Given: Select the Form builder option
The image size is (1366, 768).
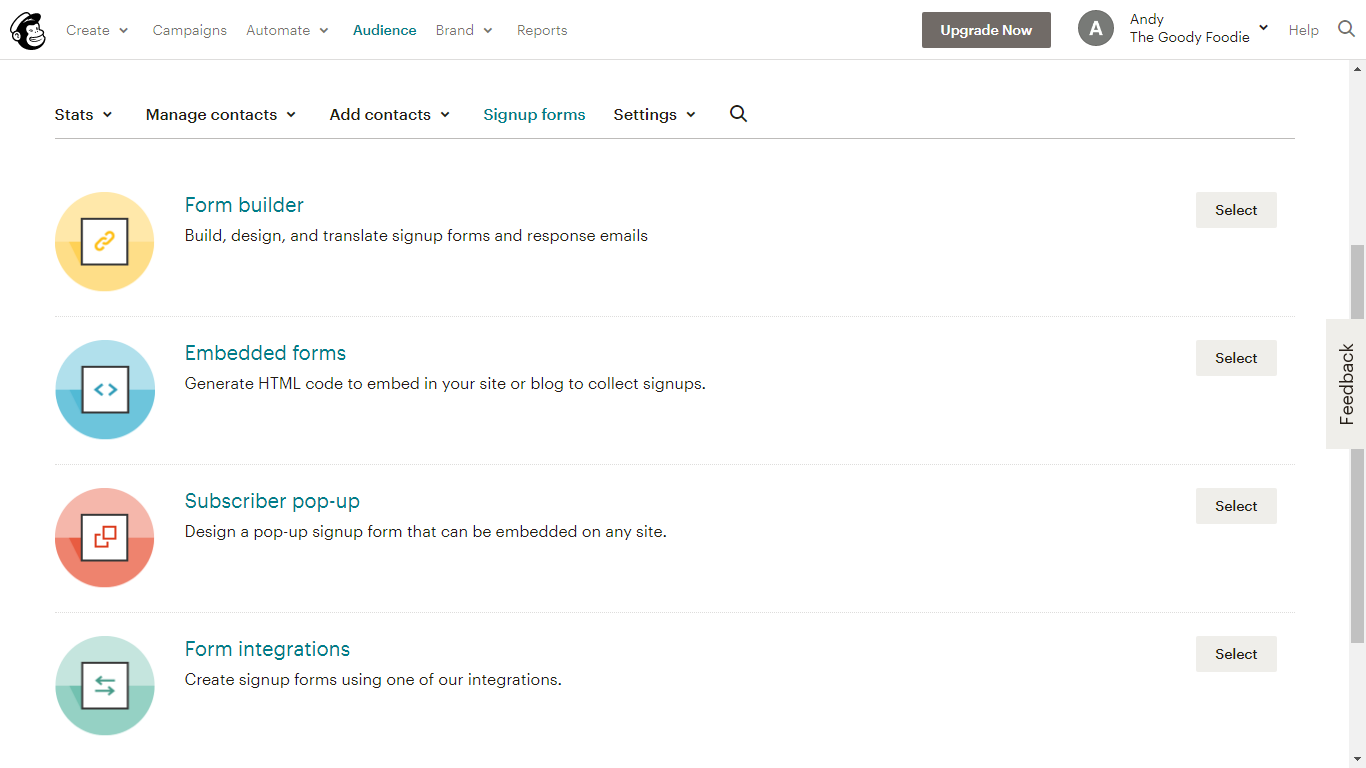Looking at the screenshot, I should [x=1236, y=210].
